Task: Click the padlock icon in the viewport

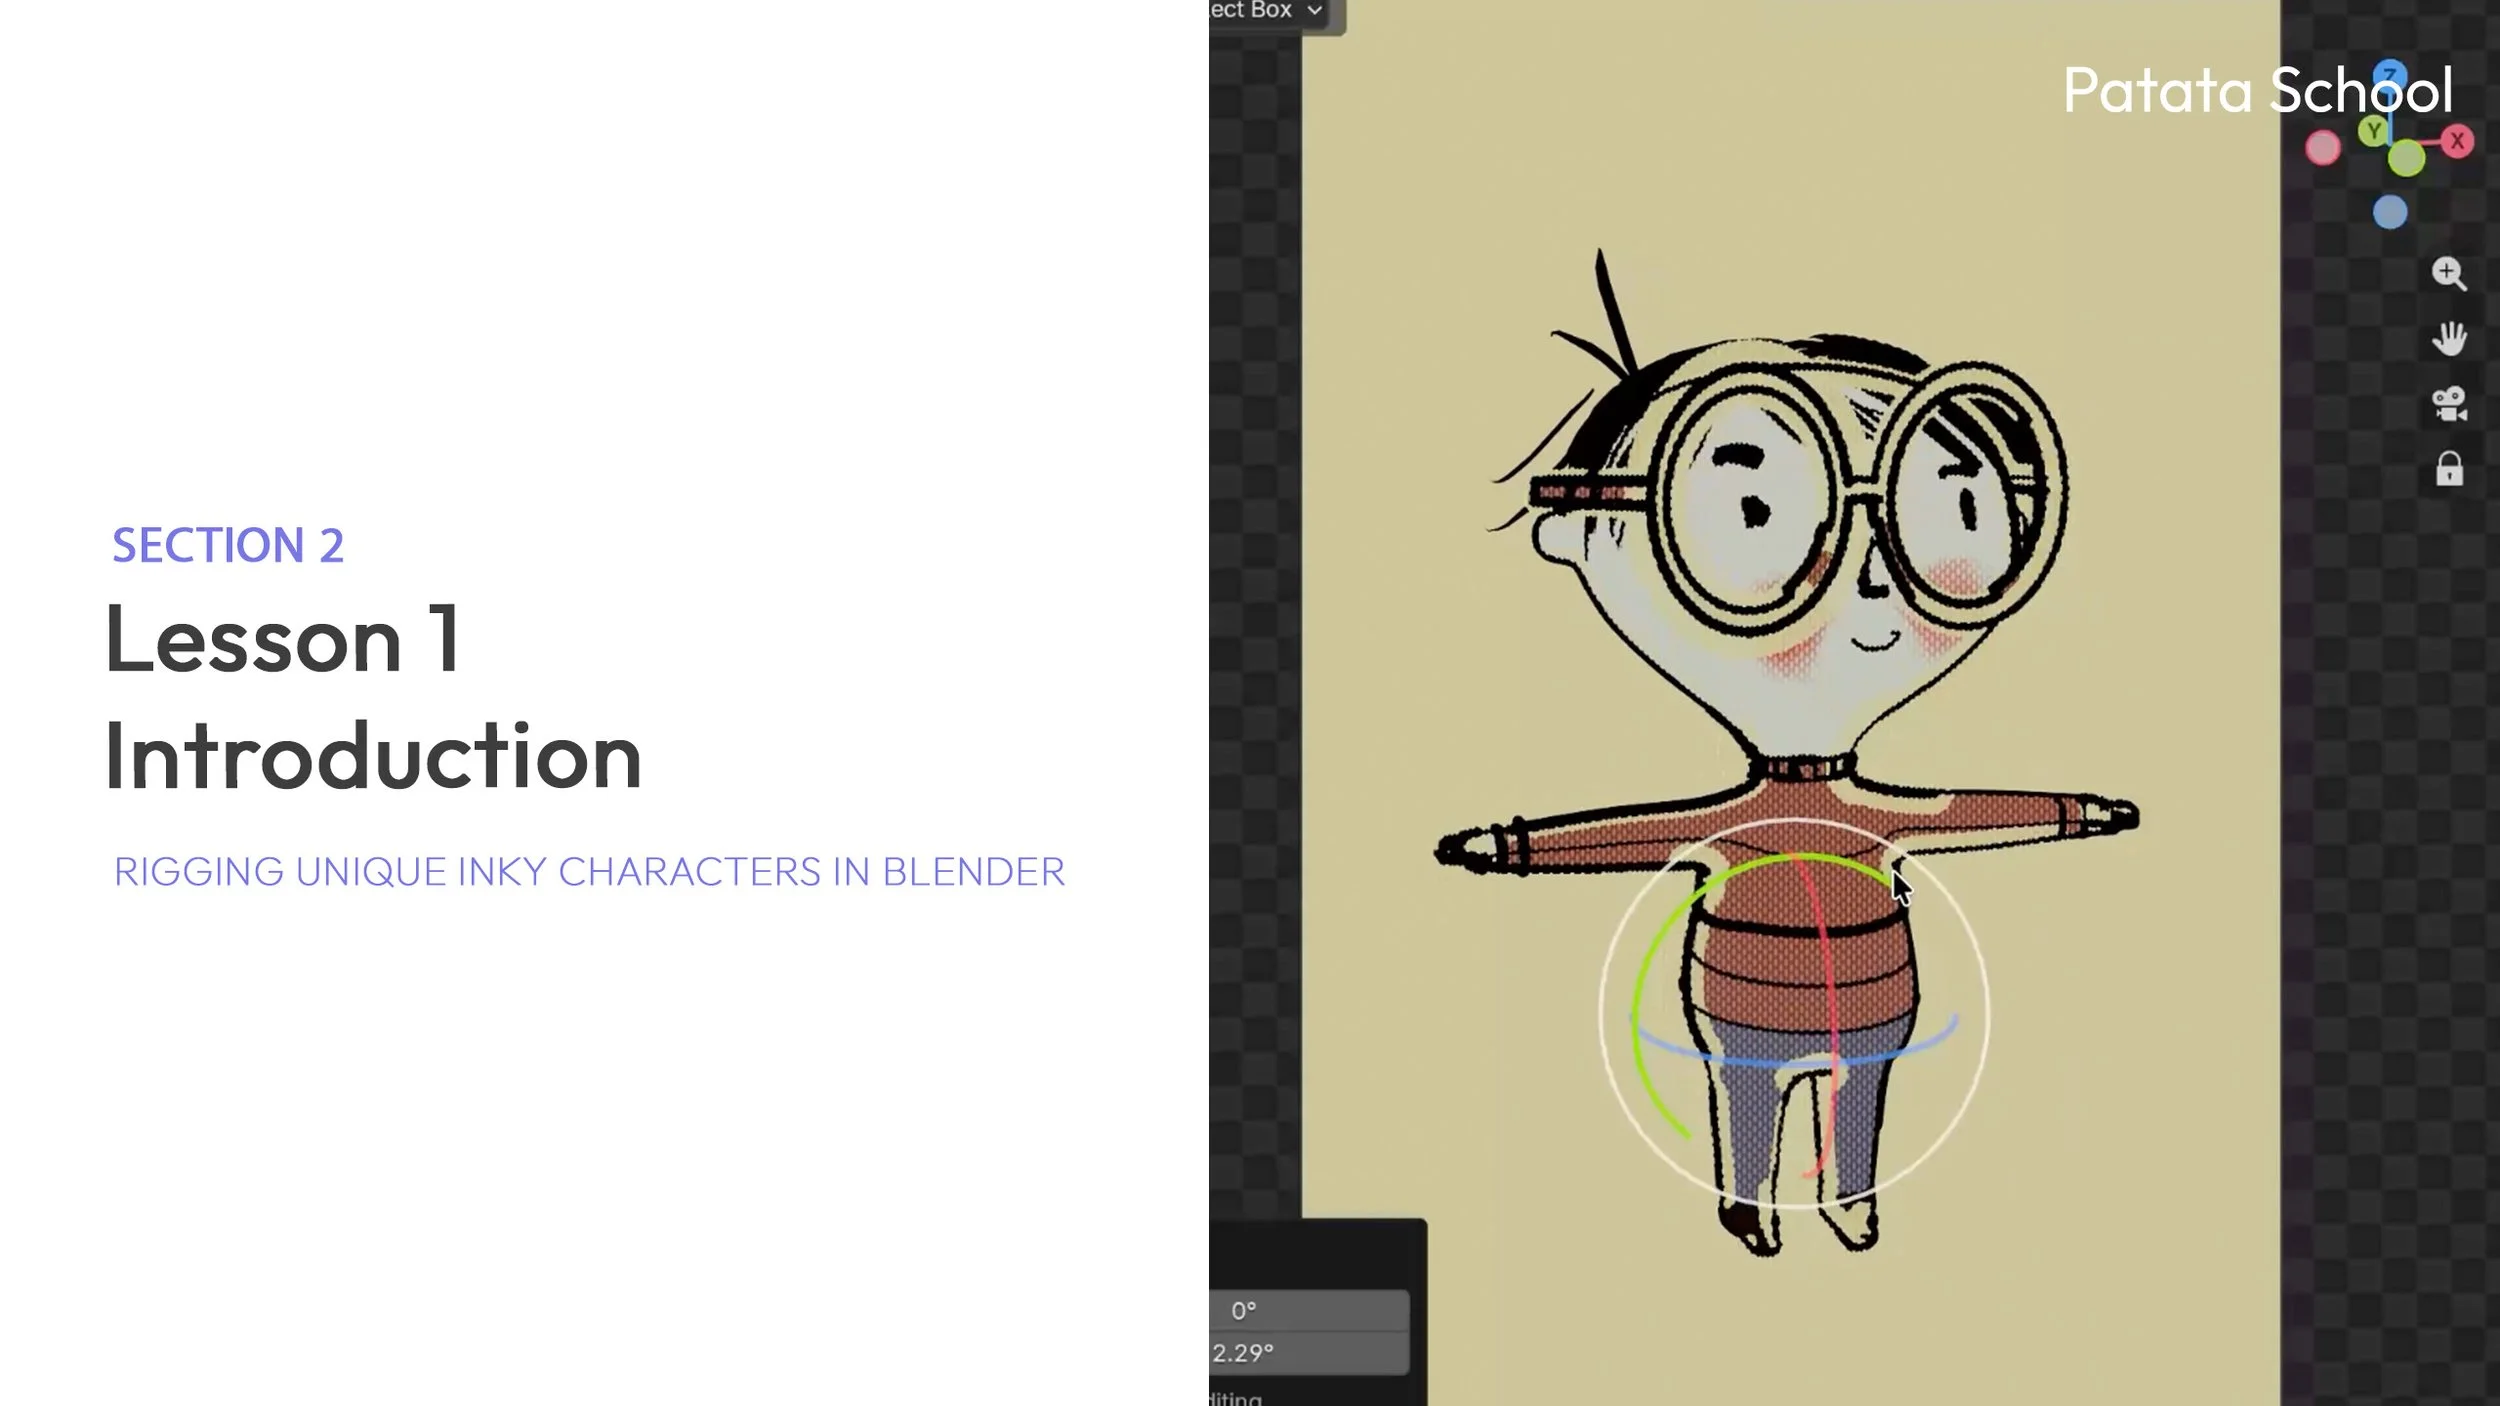Action: (2449, 468)
